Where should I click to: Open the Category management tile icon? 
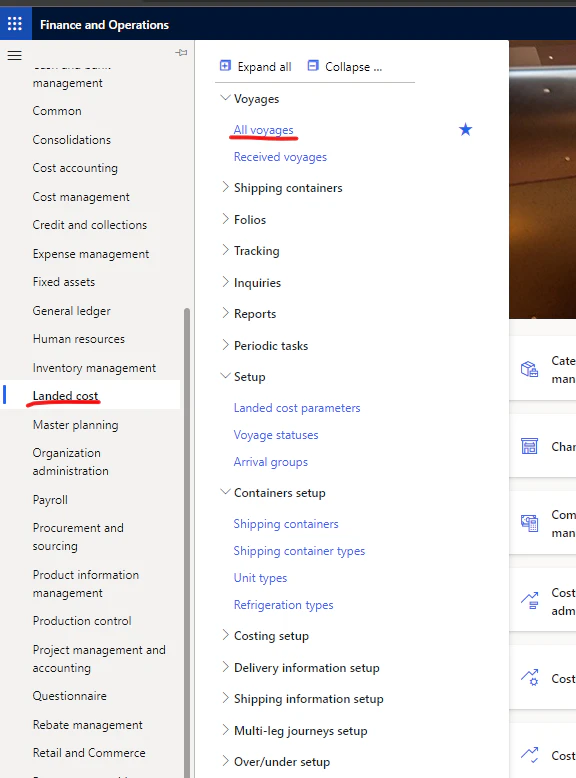tap(529, 369)
